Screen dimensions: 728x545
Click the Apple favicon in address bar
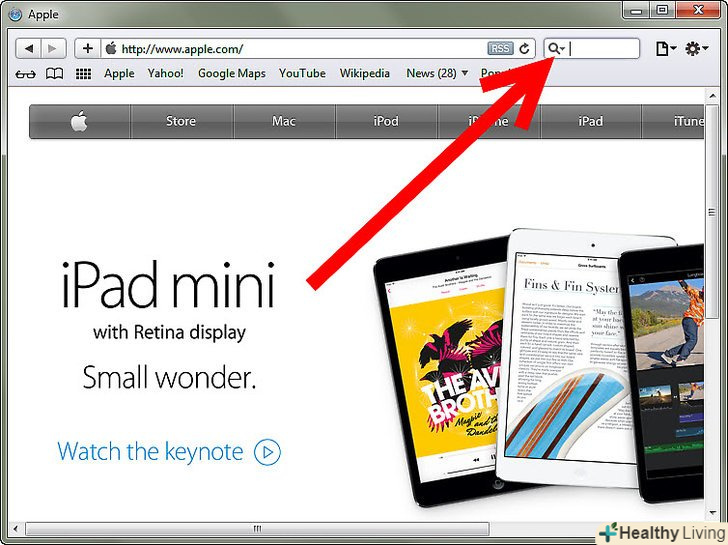[110, 48]
